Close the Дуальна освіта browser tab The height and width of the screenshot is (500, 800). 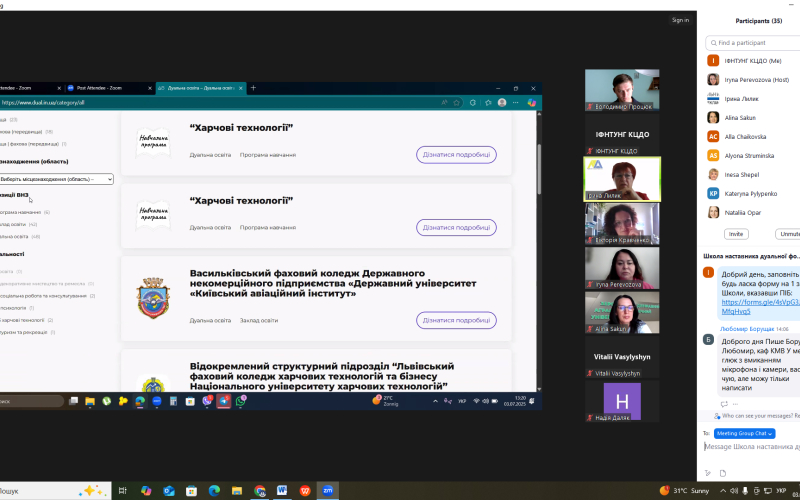click(x=241, y=88)
